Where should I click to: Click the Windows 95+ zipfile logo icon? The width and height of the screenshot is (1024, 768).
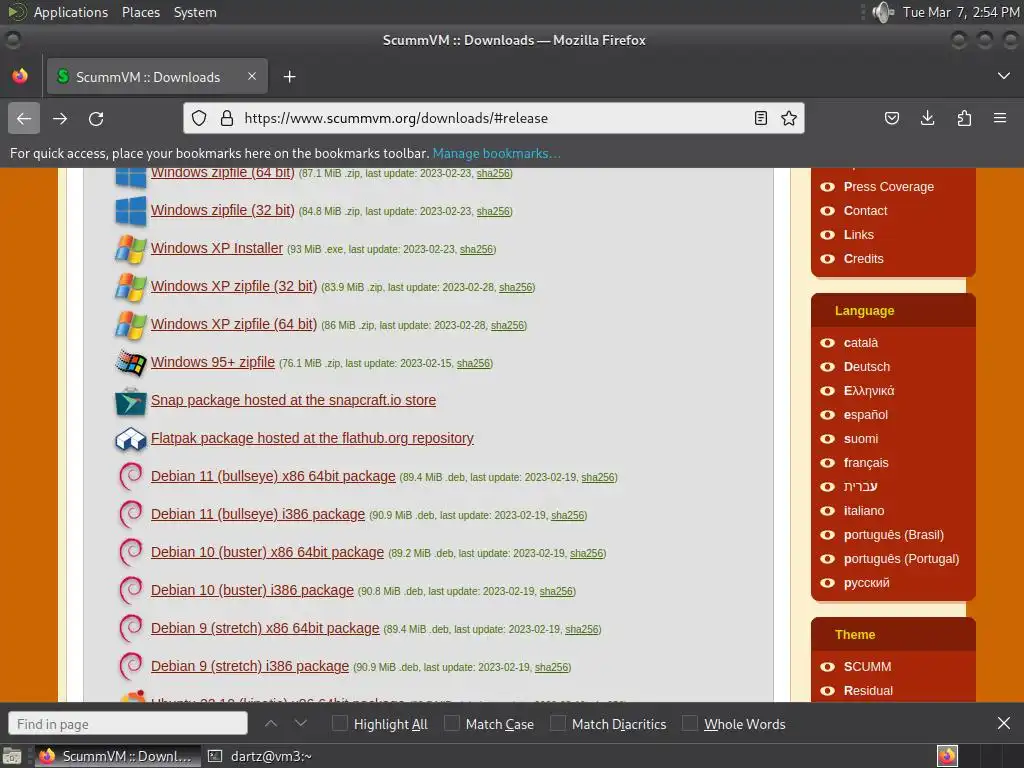(x=131, y=363)
